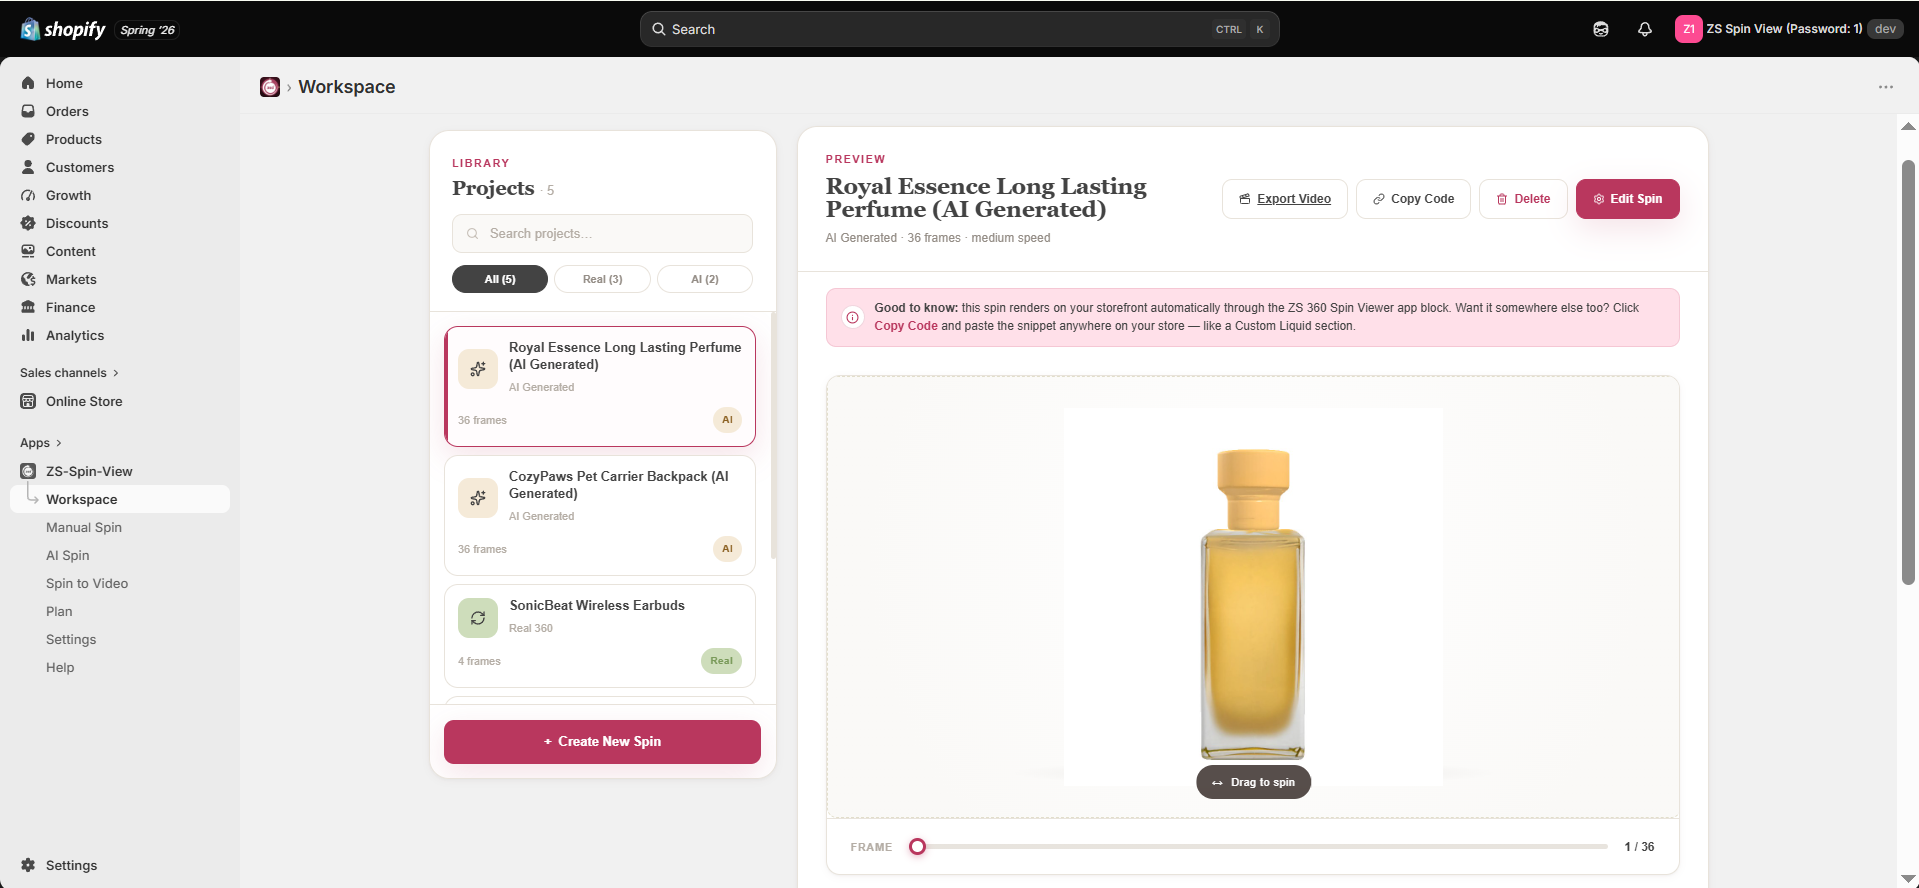Click the ZS Spin View app logo in breadcrumb
The image size is (1919, 888).
click(x=270, y=87)
